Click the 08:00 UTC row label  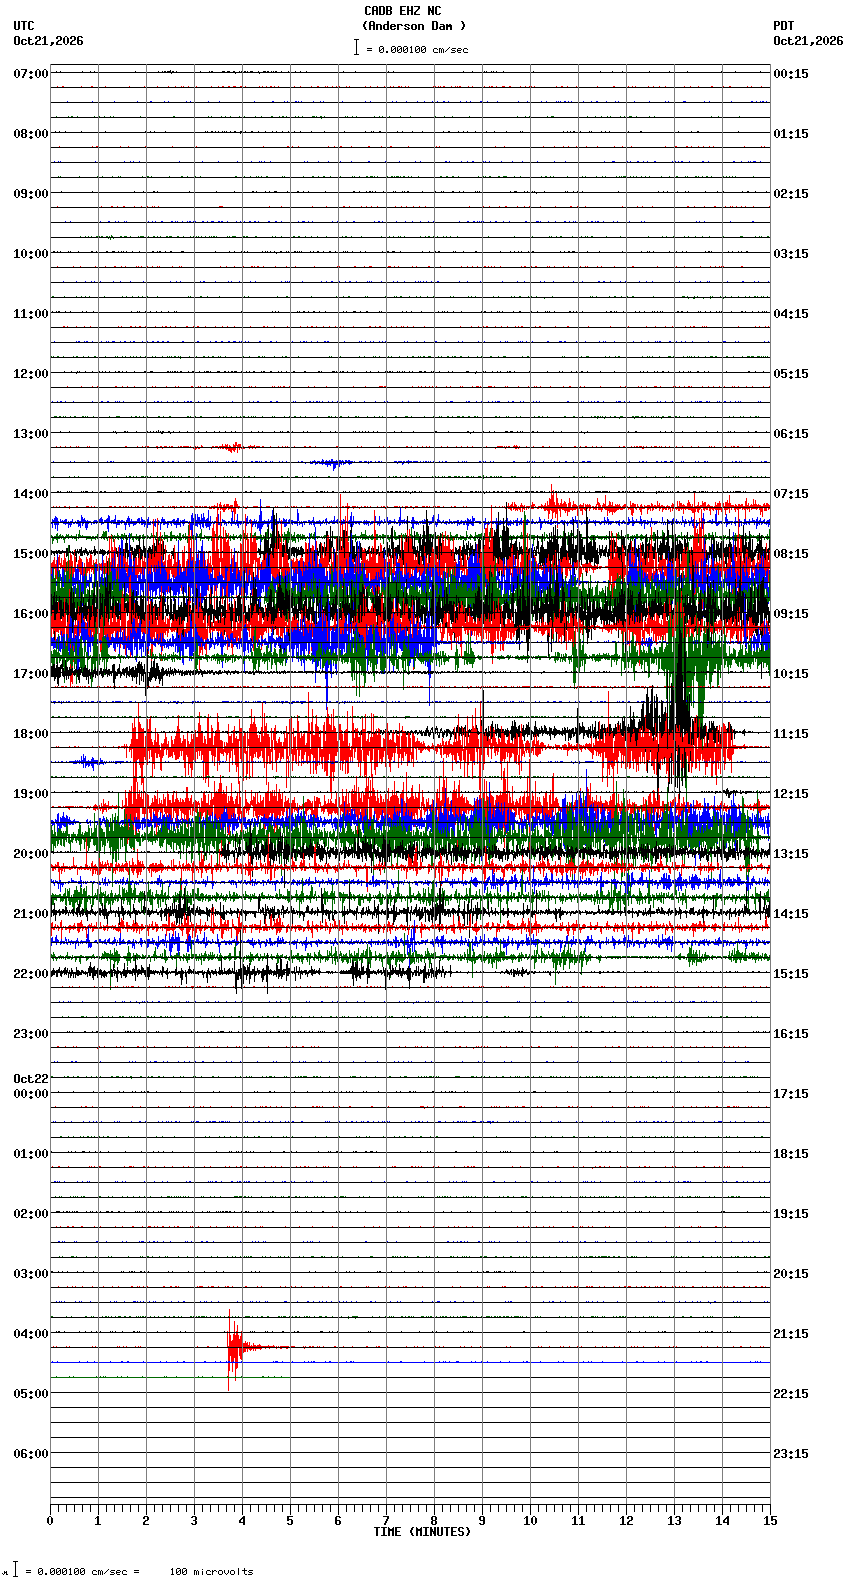(31, 134)
